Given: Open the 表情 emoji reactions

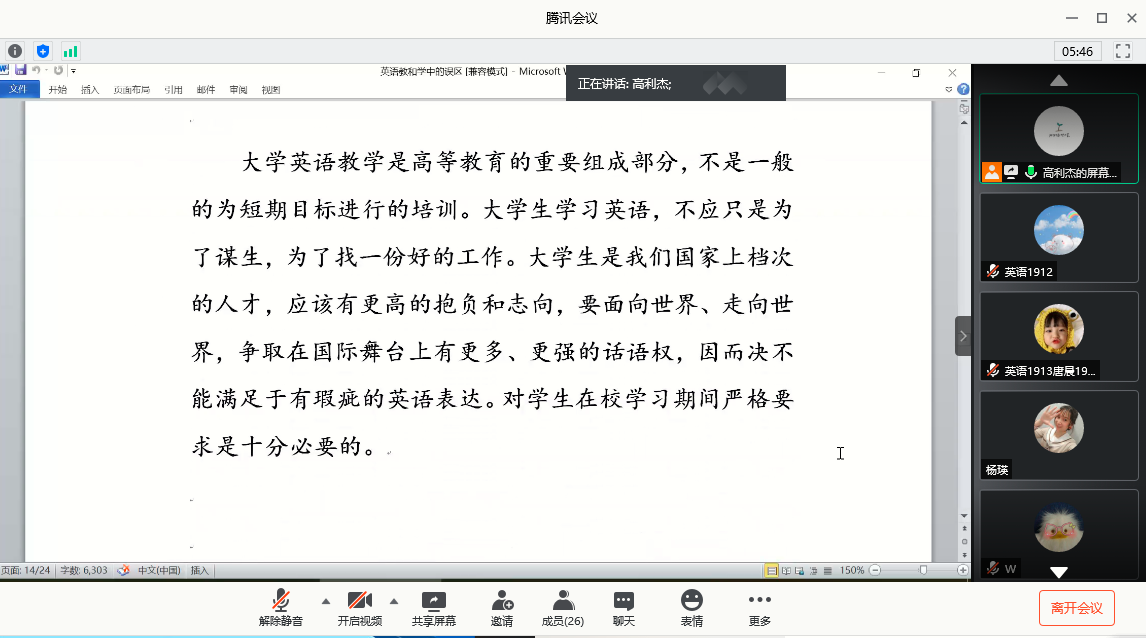Looking at the screenshot, I should point(691,607).
